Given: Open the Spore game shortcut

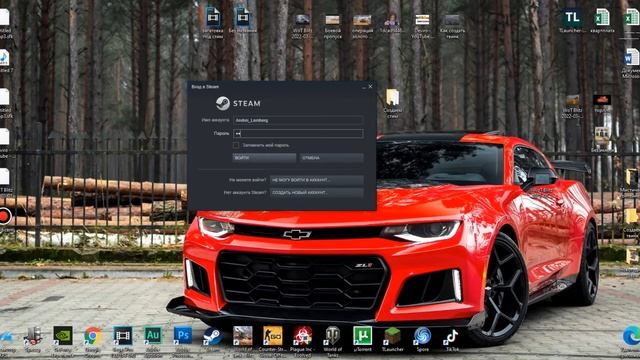Looking at the screenshot, I should click(x=422, y=336).
